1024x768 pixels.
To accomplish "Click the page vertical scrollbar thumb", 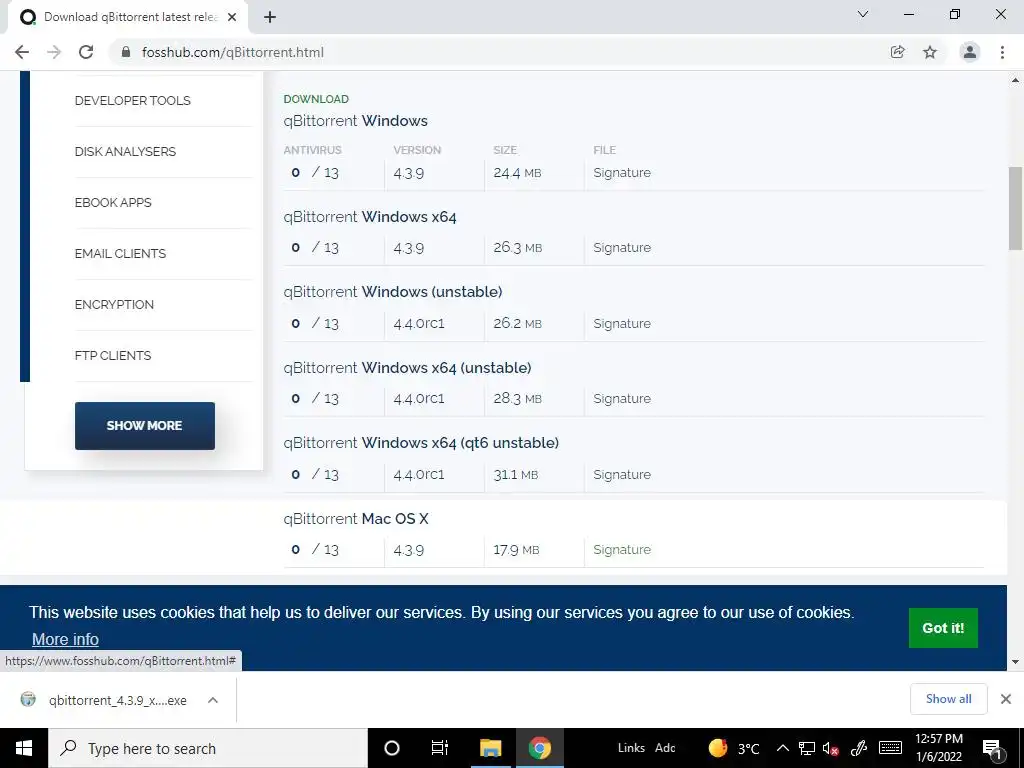I will tap(1015, 208).
